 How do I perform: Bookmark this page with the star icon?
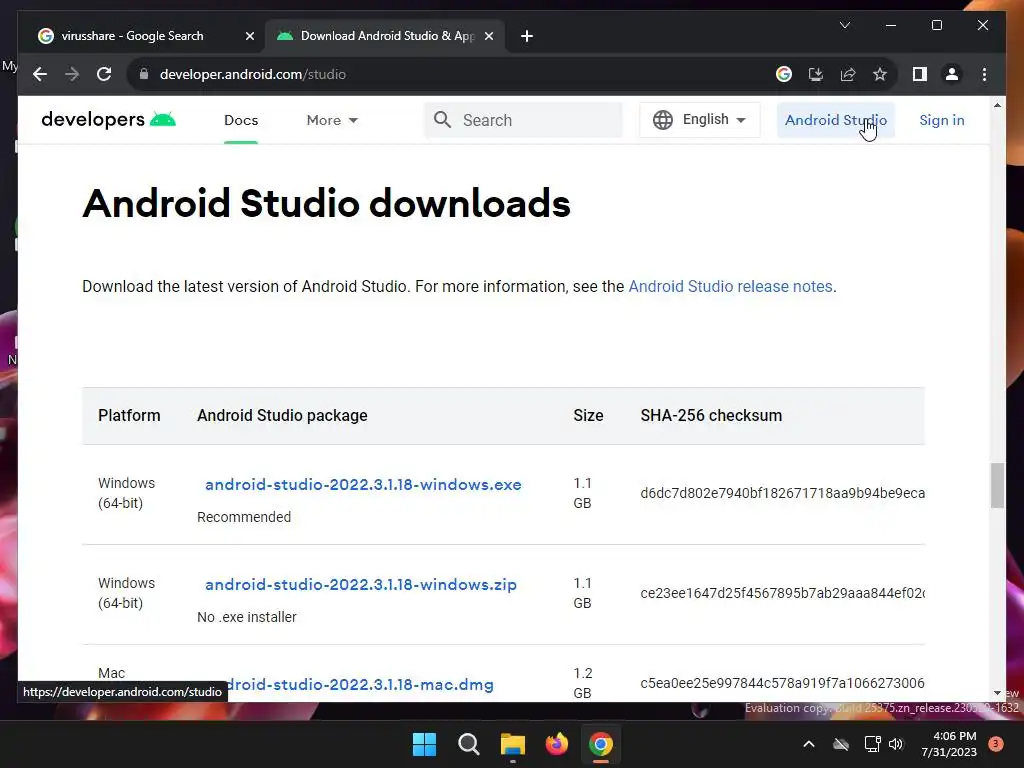[880, 74]
